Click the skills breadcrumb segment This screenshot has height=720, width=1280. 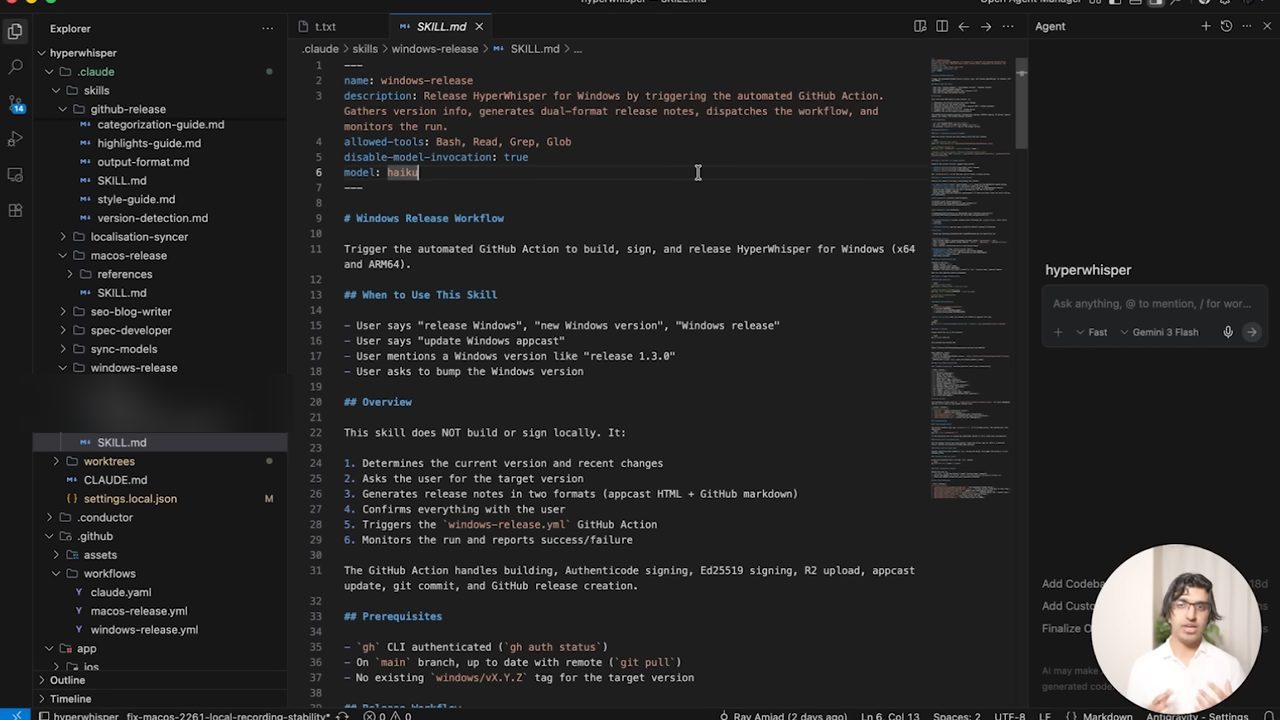point(364,49)
